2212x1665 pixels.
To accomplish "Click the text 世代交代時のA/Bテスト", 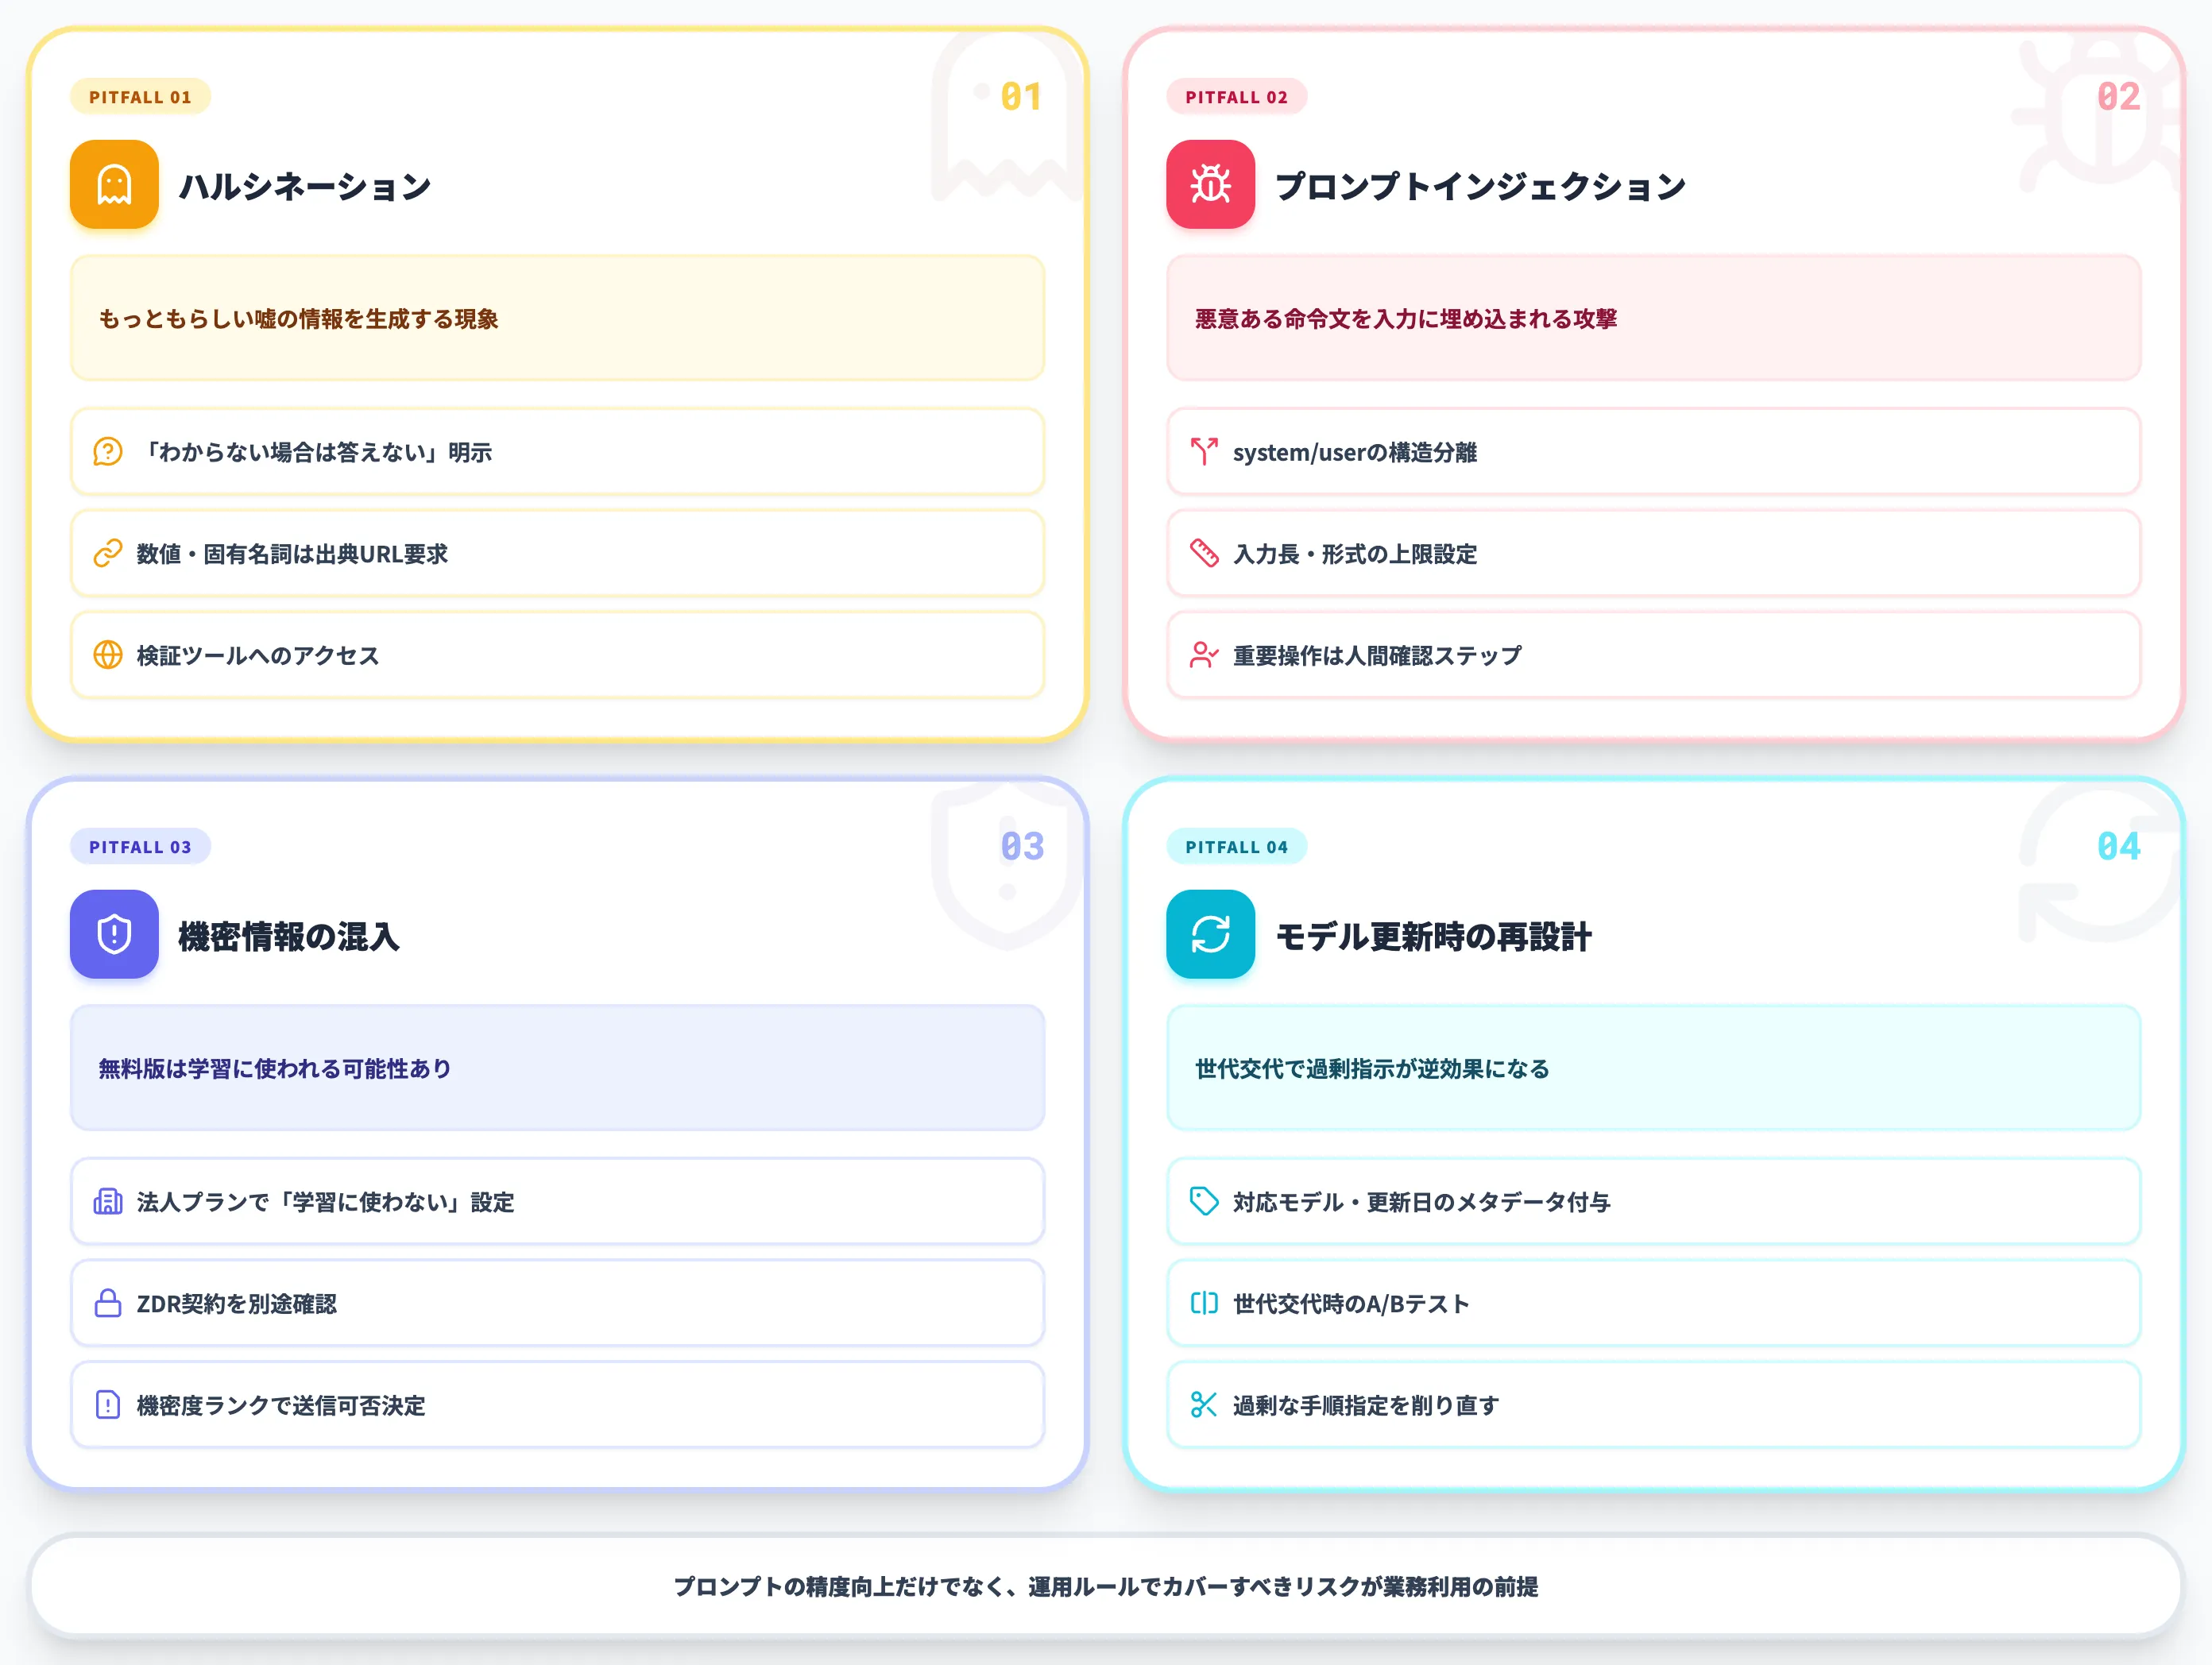I will [1351, 1303].
